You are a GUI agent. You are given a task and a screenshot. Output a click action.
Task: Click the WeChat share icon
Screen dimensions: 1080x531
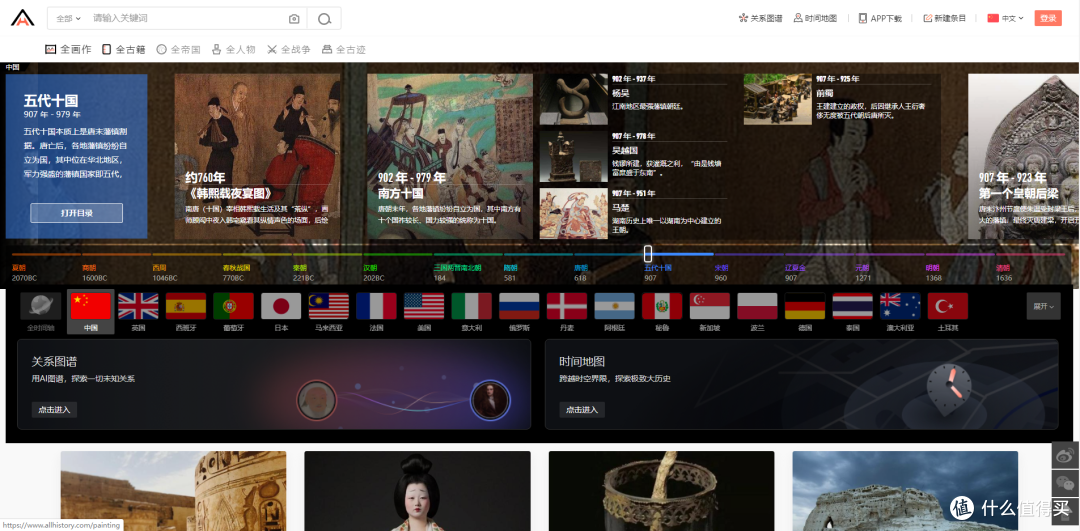tap(1065, 482)
